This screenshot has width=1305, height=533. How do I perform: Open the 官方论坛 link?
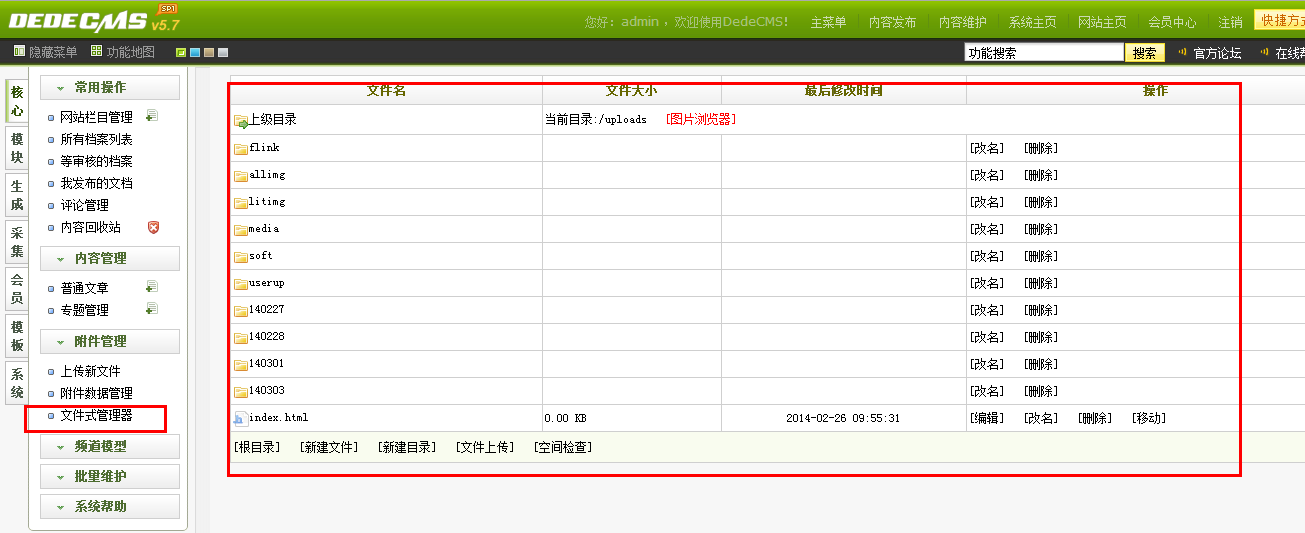pos(1217,53)
